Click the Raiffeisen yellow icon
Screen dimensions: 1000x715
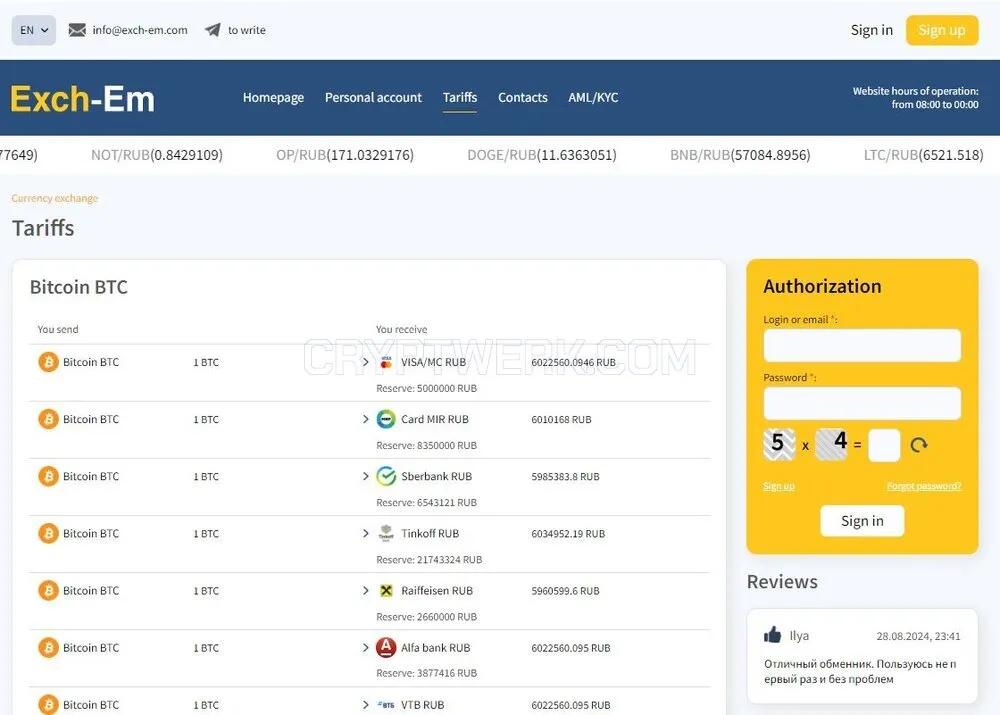pos(386,591)
